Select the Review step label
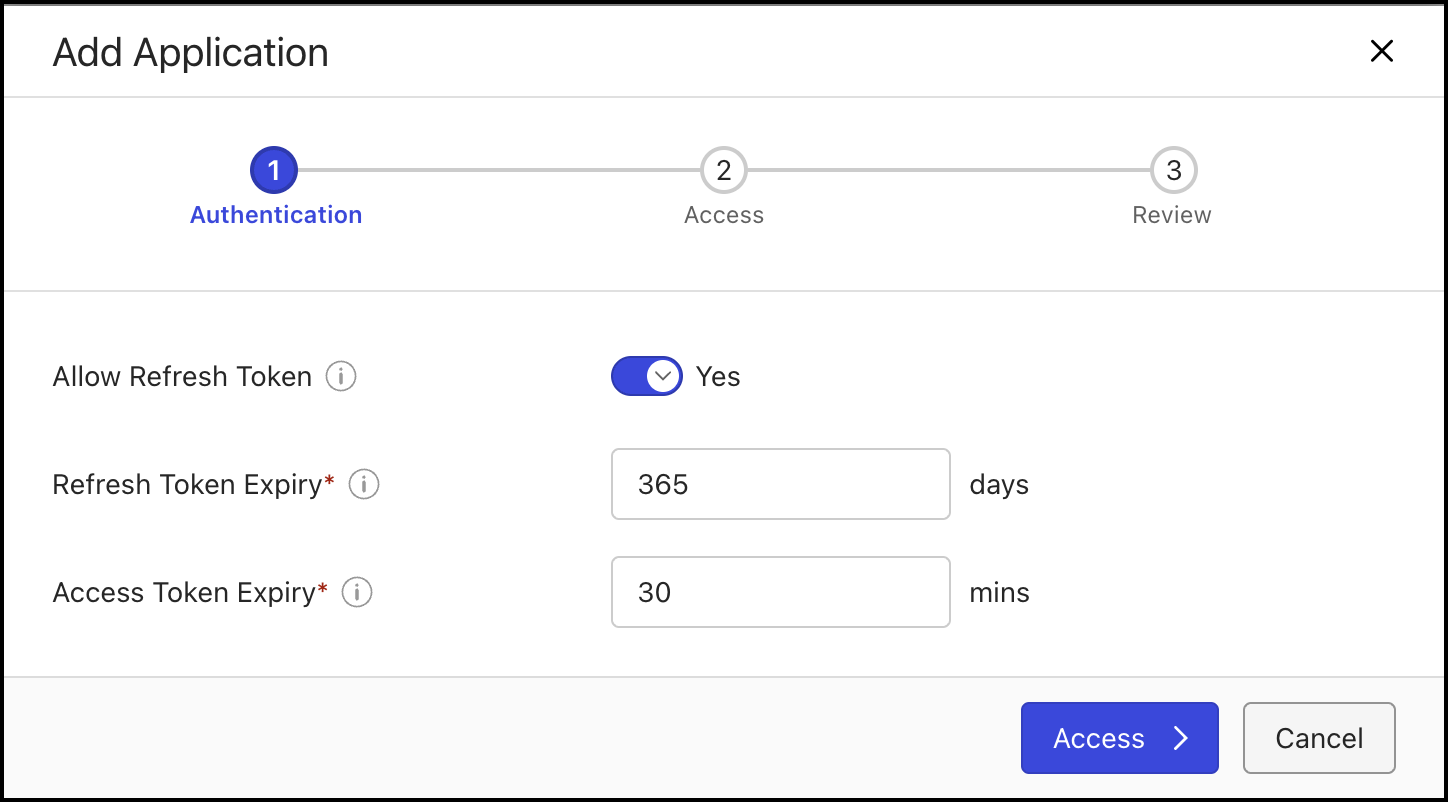 [1171, 215]
